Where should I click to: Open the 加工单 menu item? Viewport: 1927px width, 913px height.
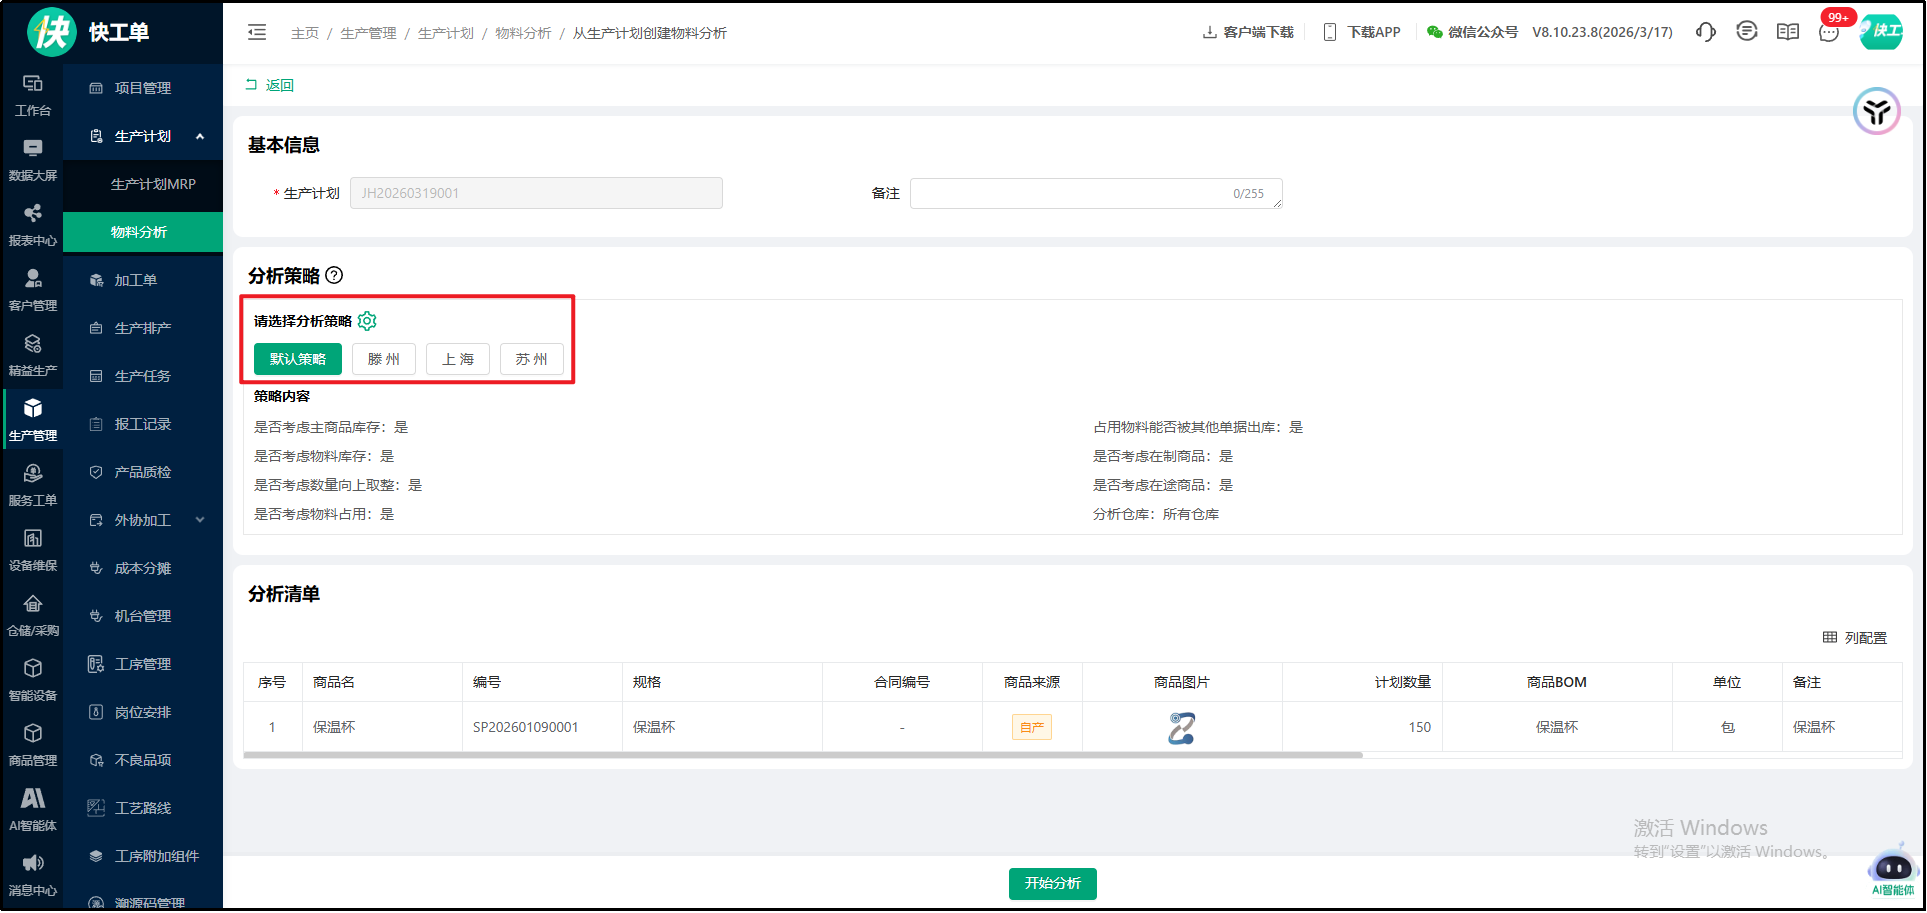(135, 280)
